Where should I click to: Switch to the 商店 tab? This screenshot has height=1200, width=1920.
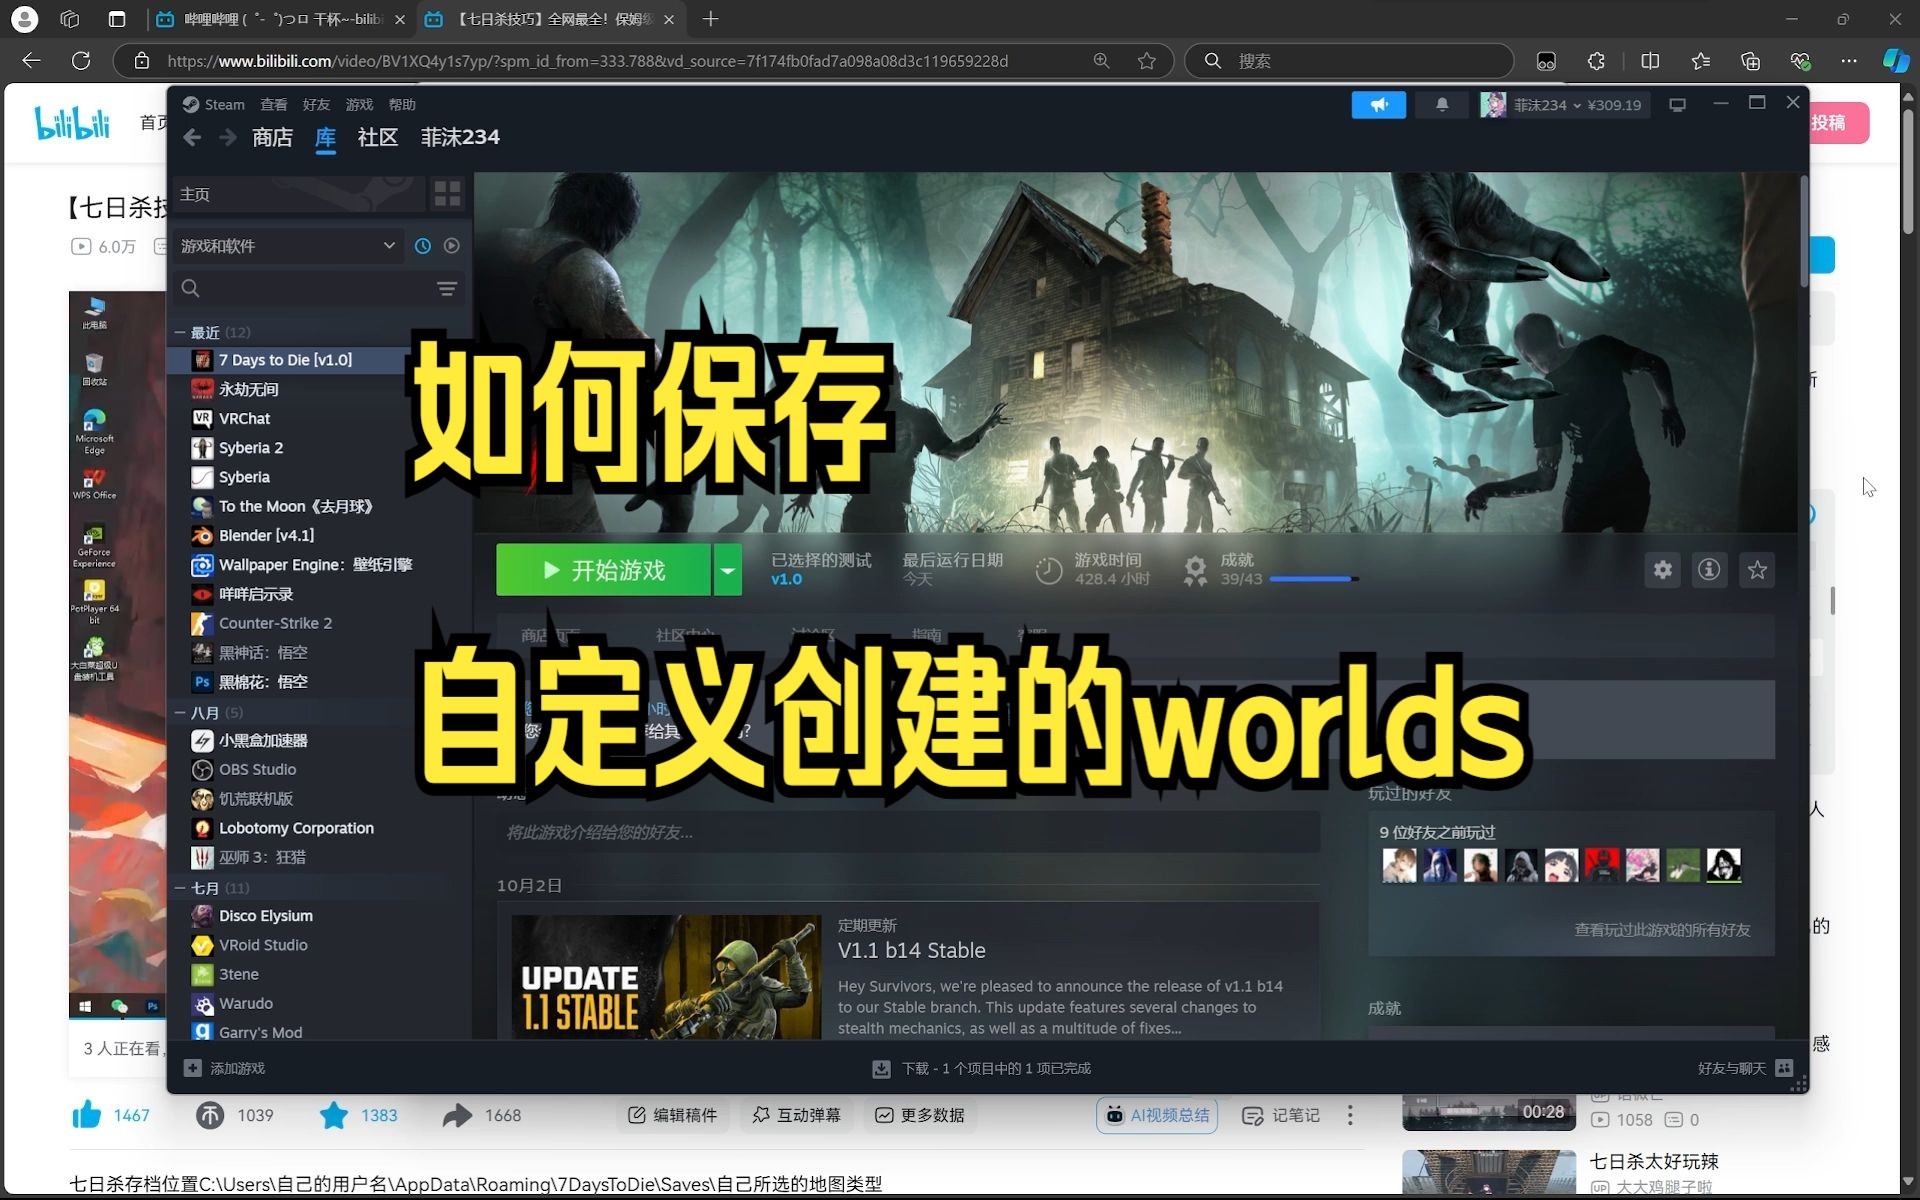(272, 138)
